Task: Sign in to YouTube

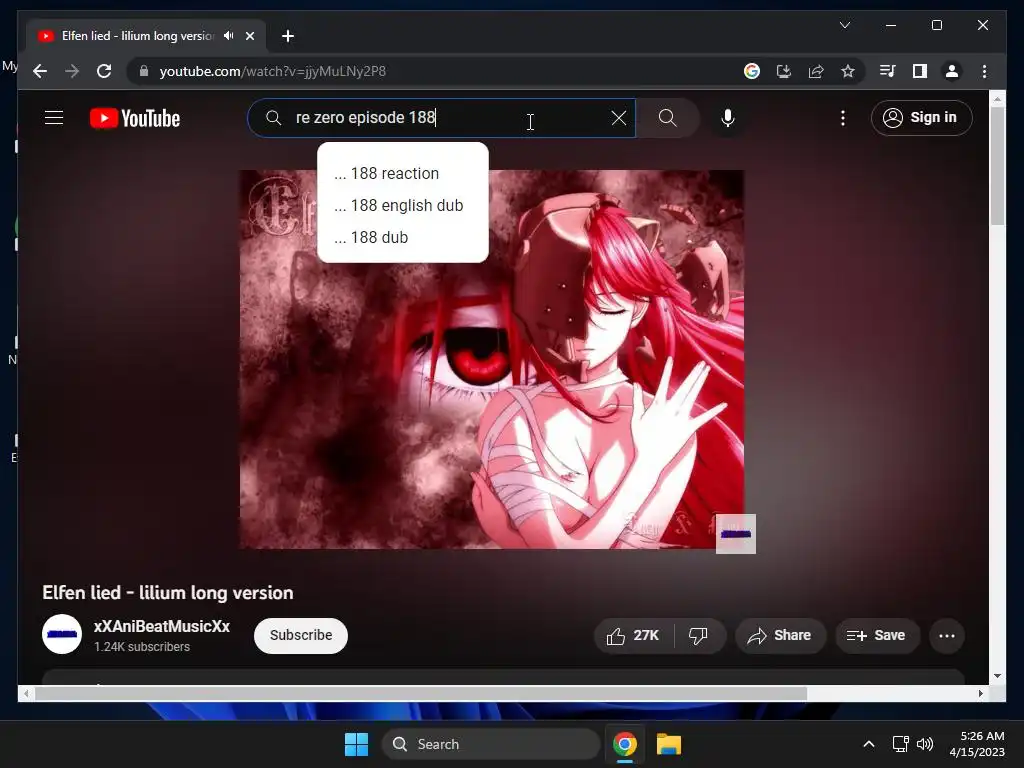Action: coord(921,118)
